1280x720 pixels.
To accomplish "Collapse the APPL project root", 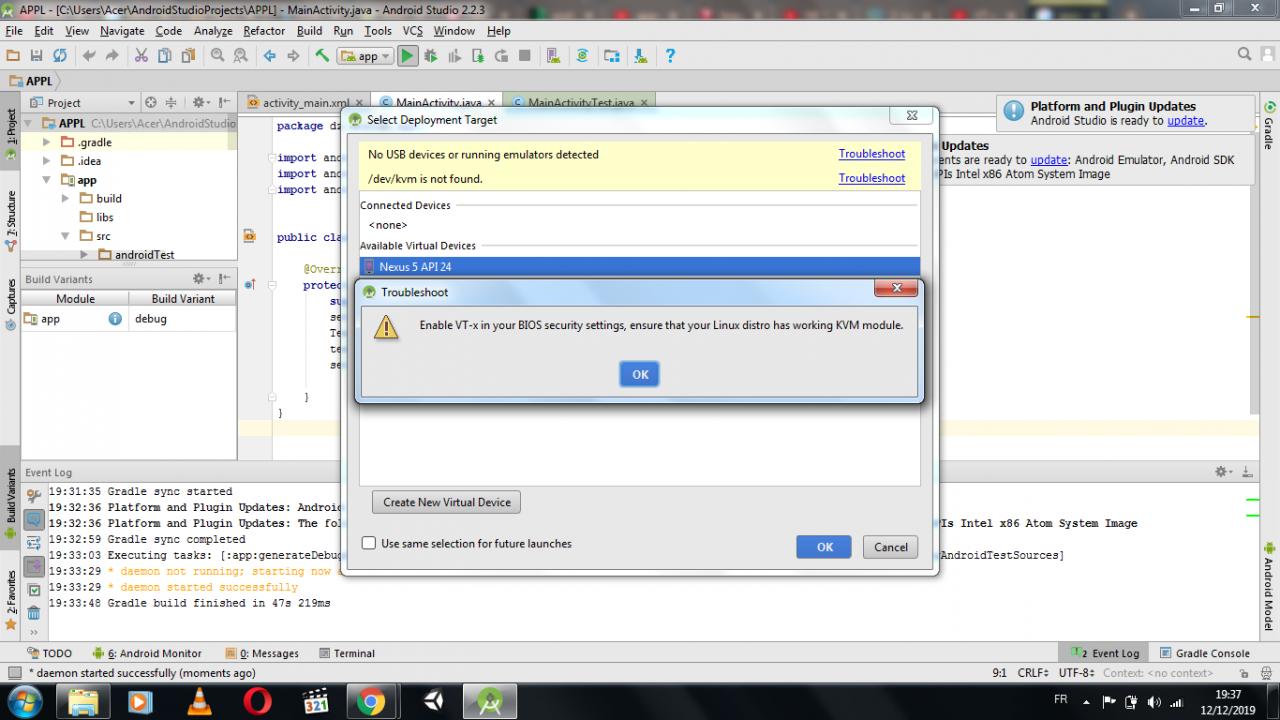I will pyautogui.click(x=28, y=124).
